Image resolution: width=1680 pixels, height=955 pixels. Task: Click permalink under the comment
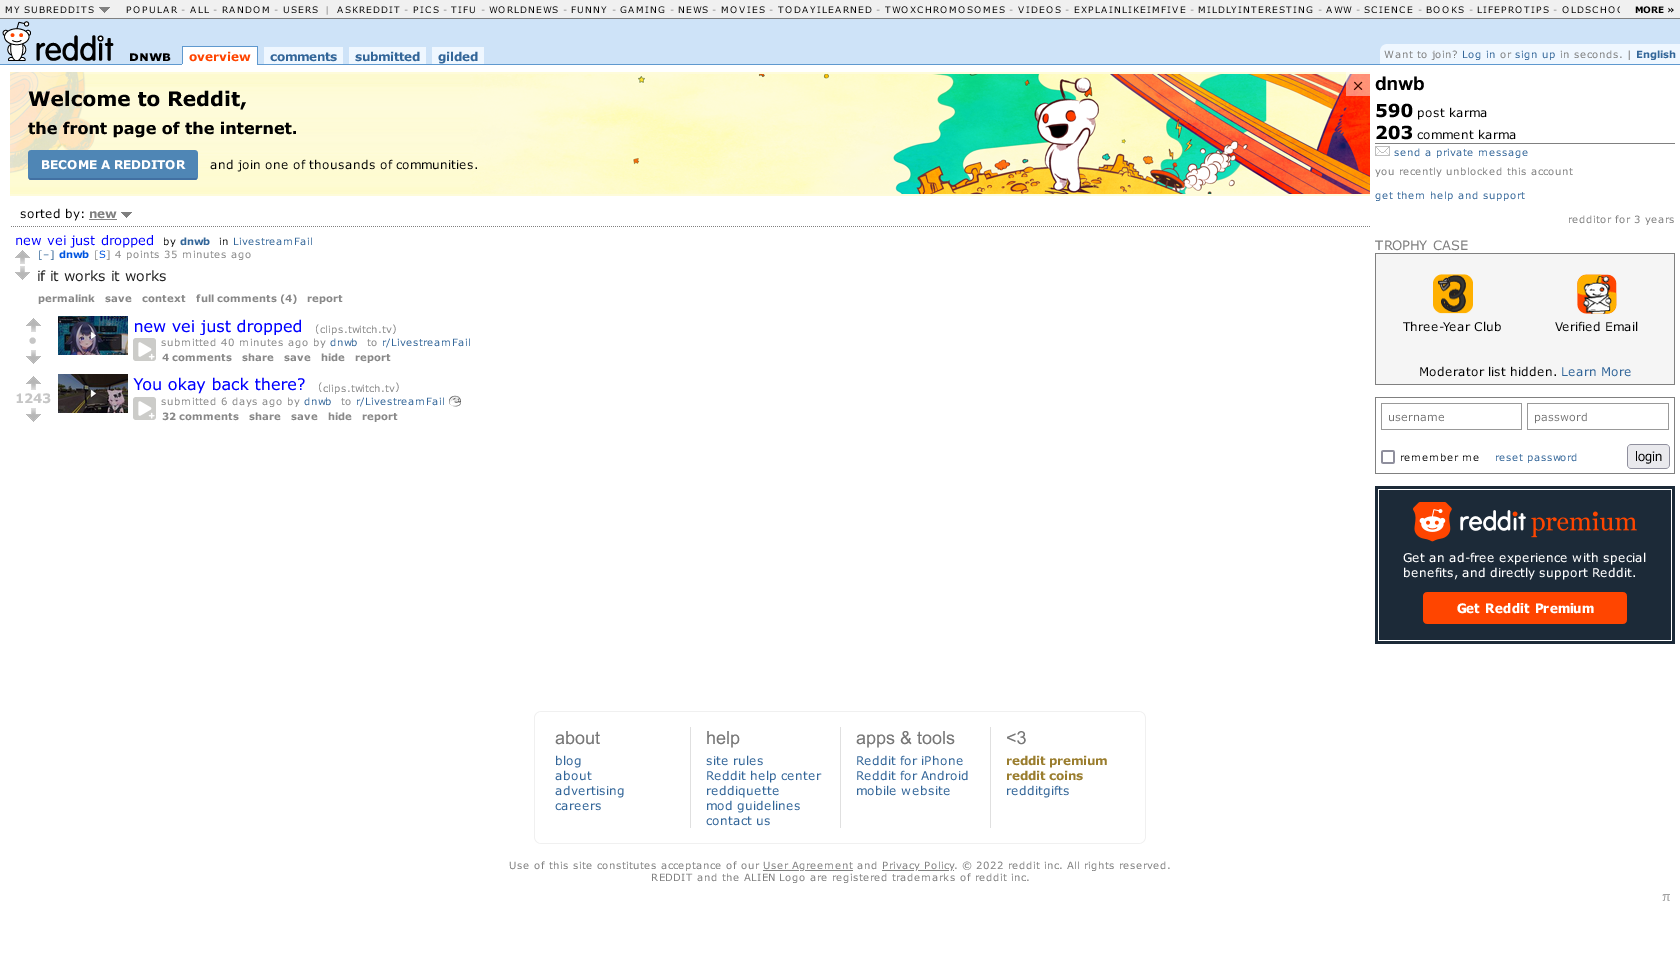[x=66, y=298]
